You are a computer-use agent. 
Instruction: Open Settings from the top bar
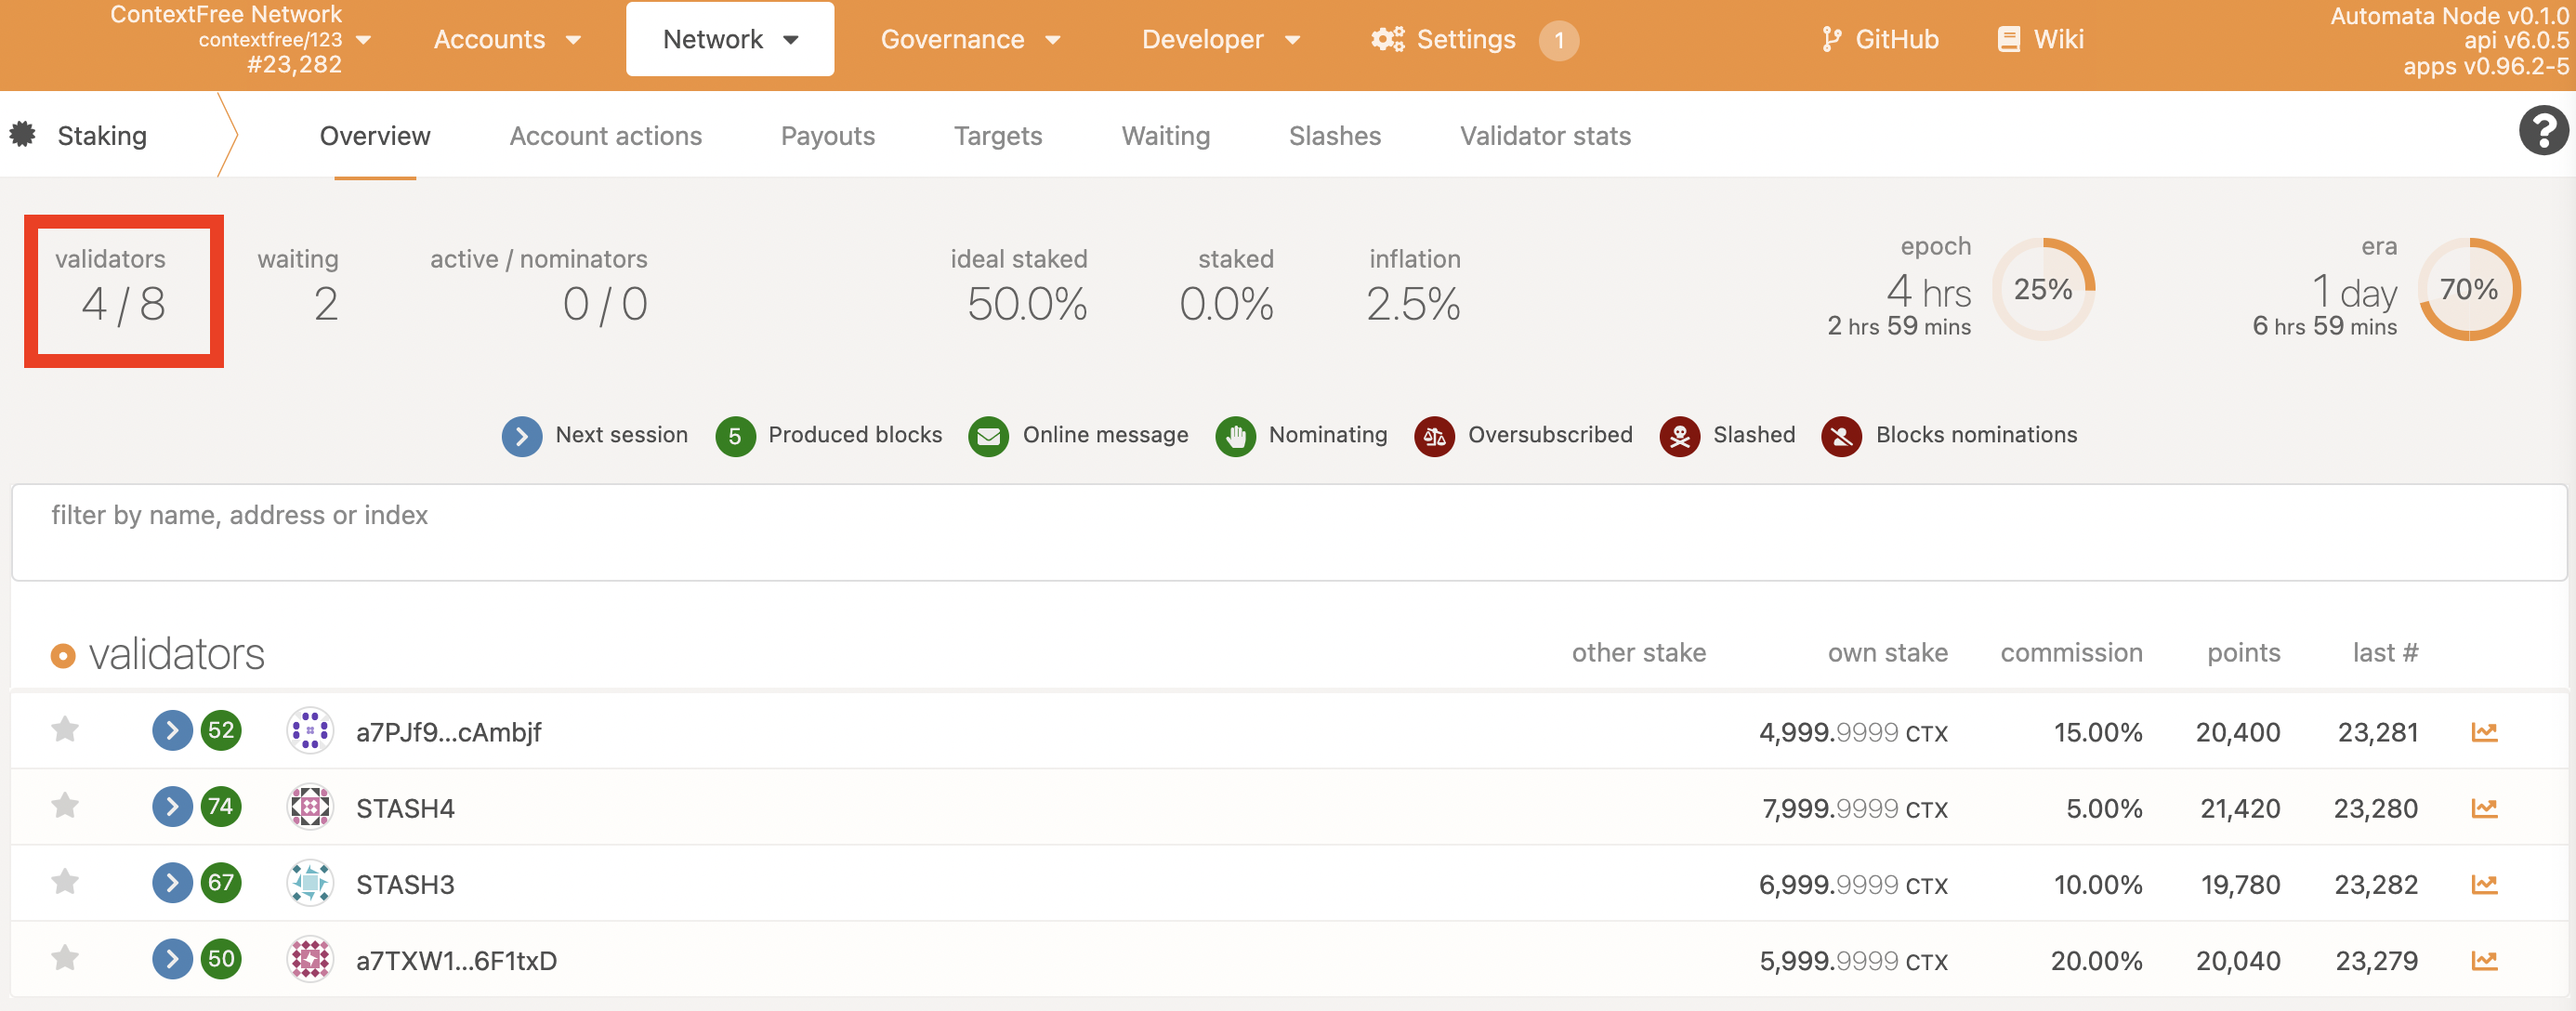pyautogui.click(x=1443, y=40)
